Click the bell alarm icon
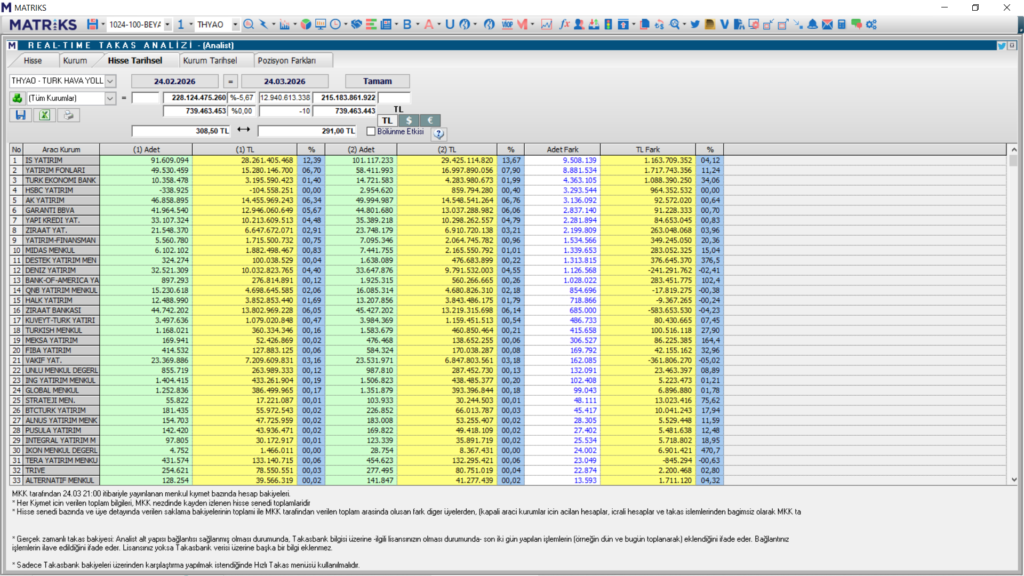 [812, 24]
